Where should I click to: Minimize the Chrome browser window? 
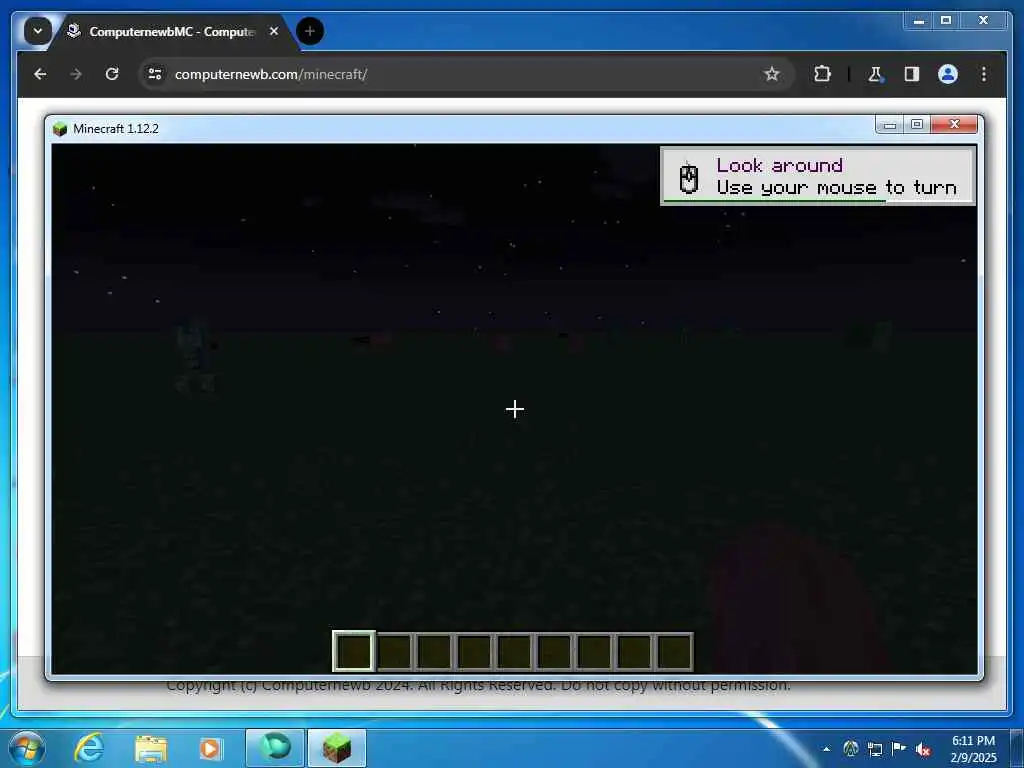pyautogui.click(x=919, y=21)
